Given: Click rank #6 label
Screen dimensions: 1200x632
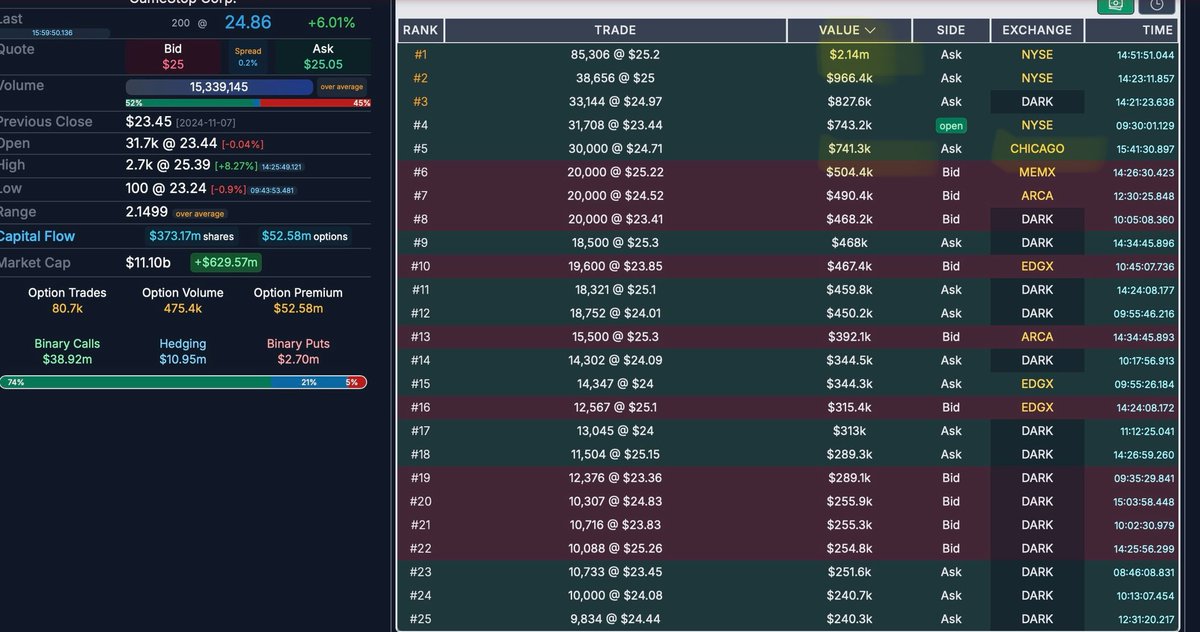Looking at the screenshot, I should tap(420, 172).
